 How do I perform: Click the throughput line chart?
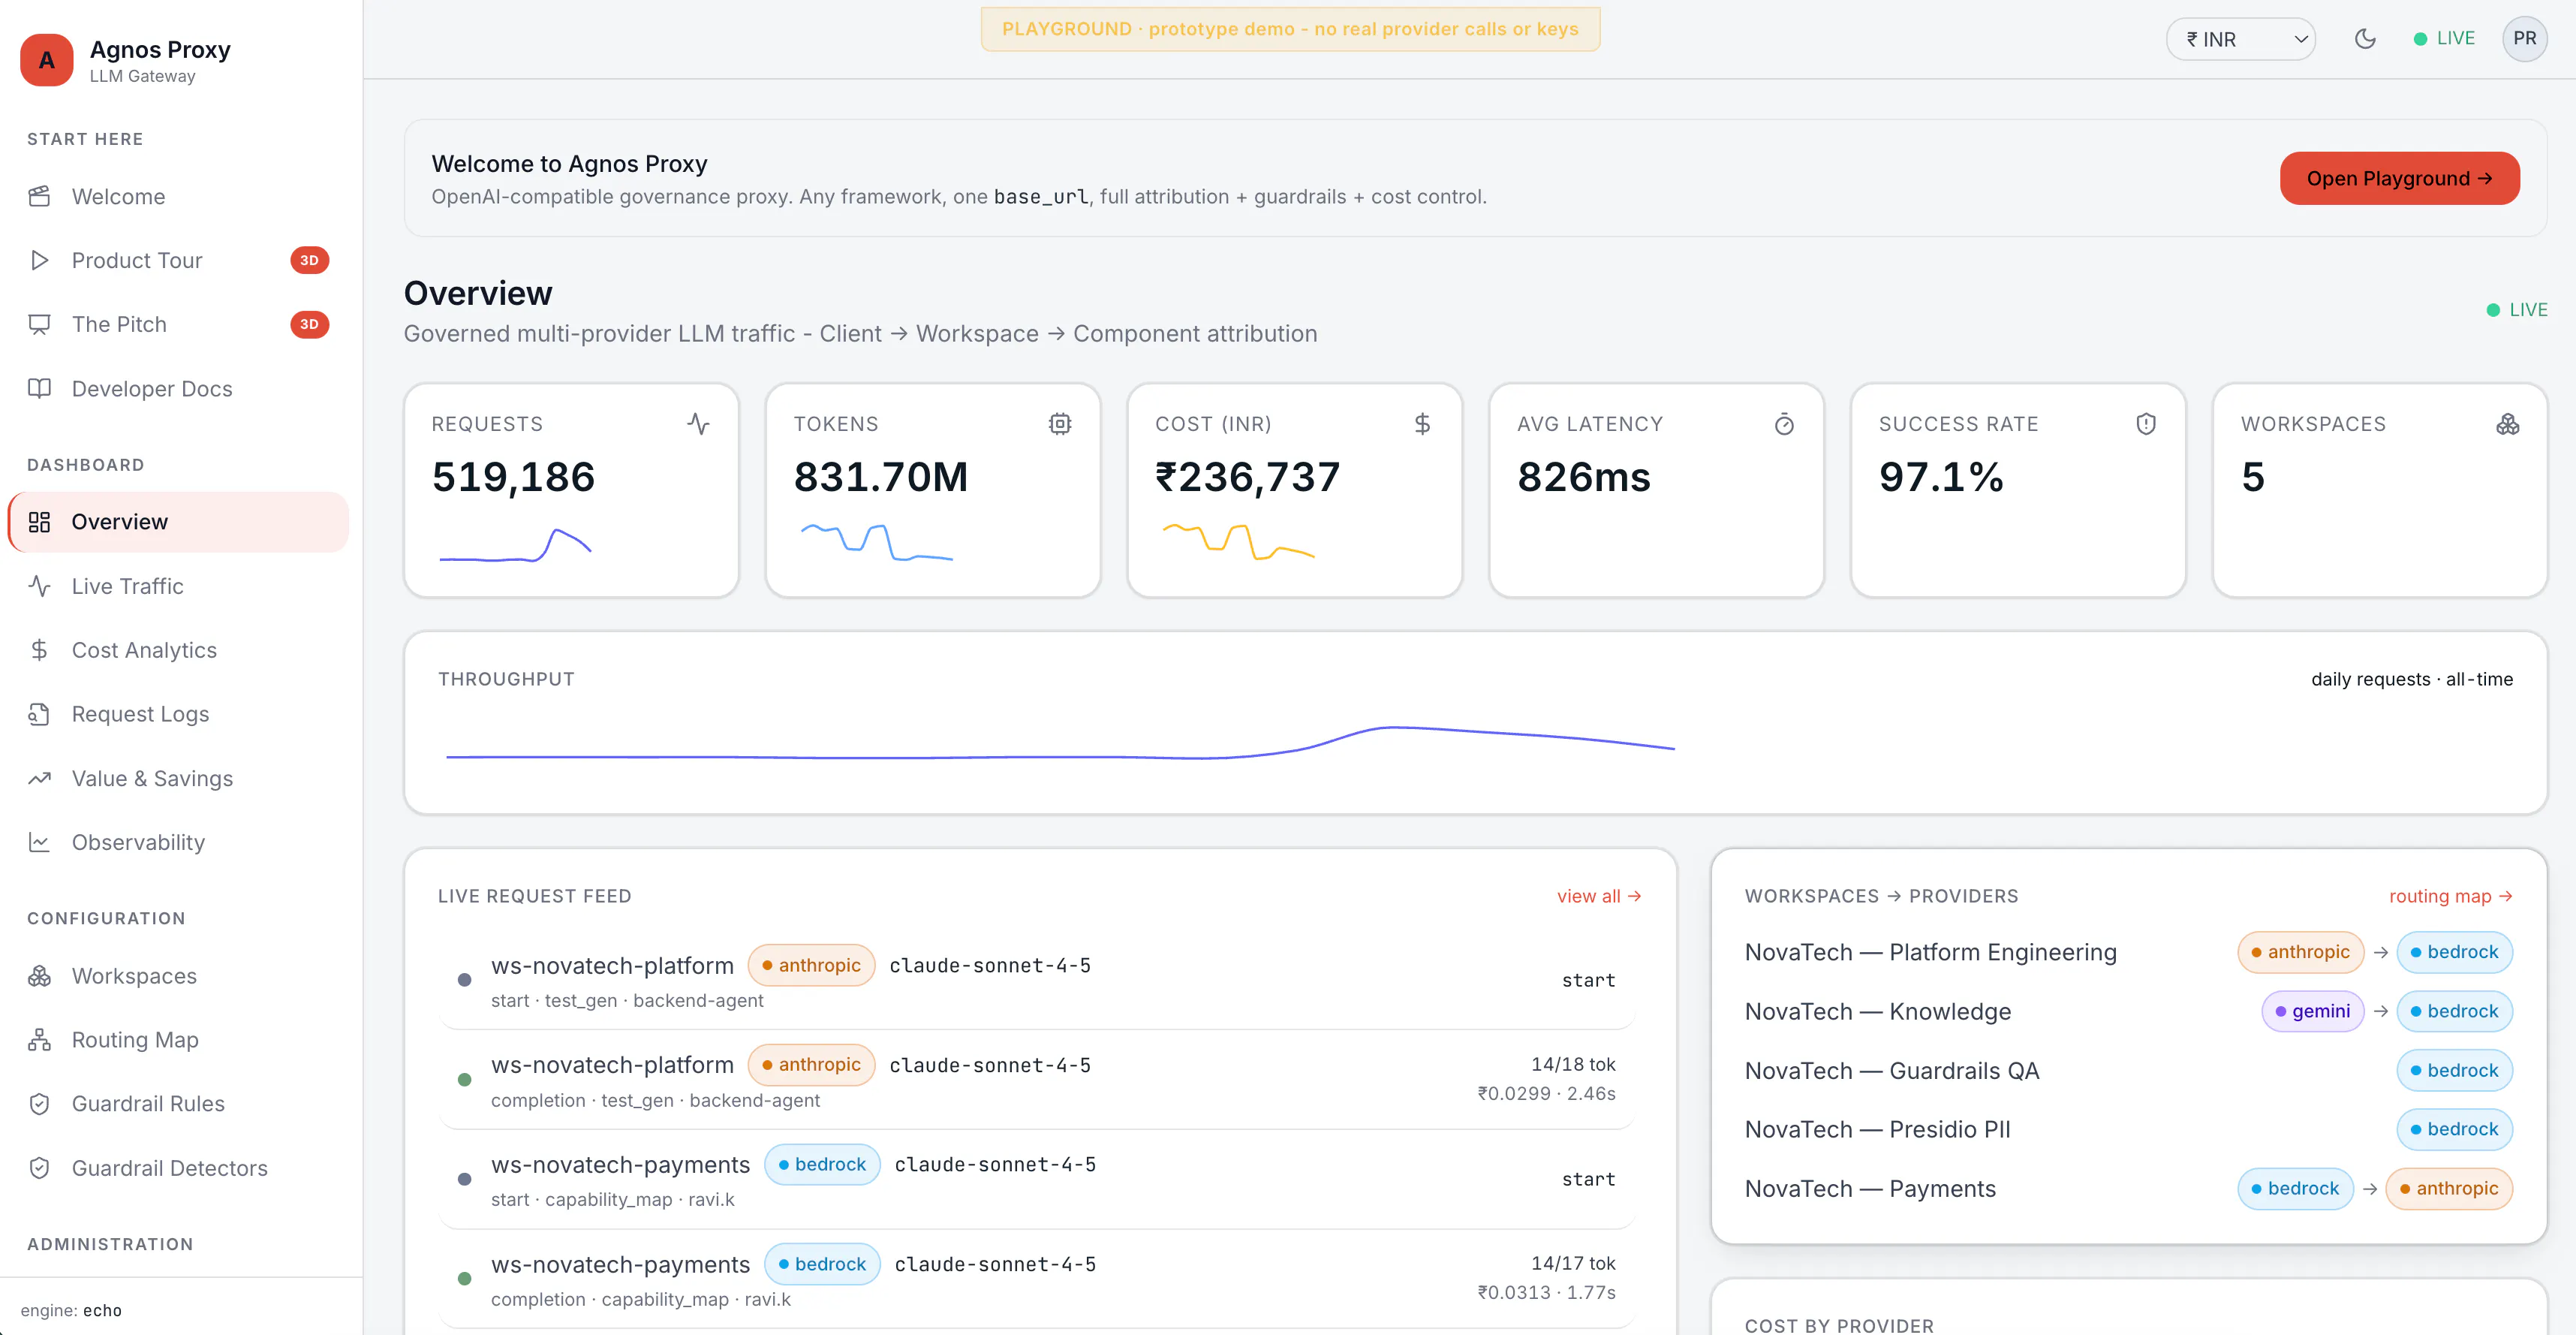click(x=1060, y=742)
